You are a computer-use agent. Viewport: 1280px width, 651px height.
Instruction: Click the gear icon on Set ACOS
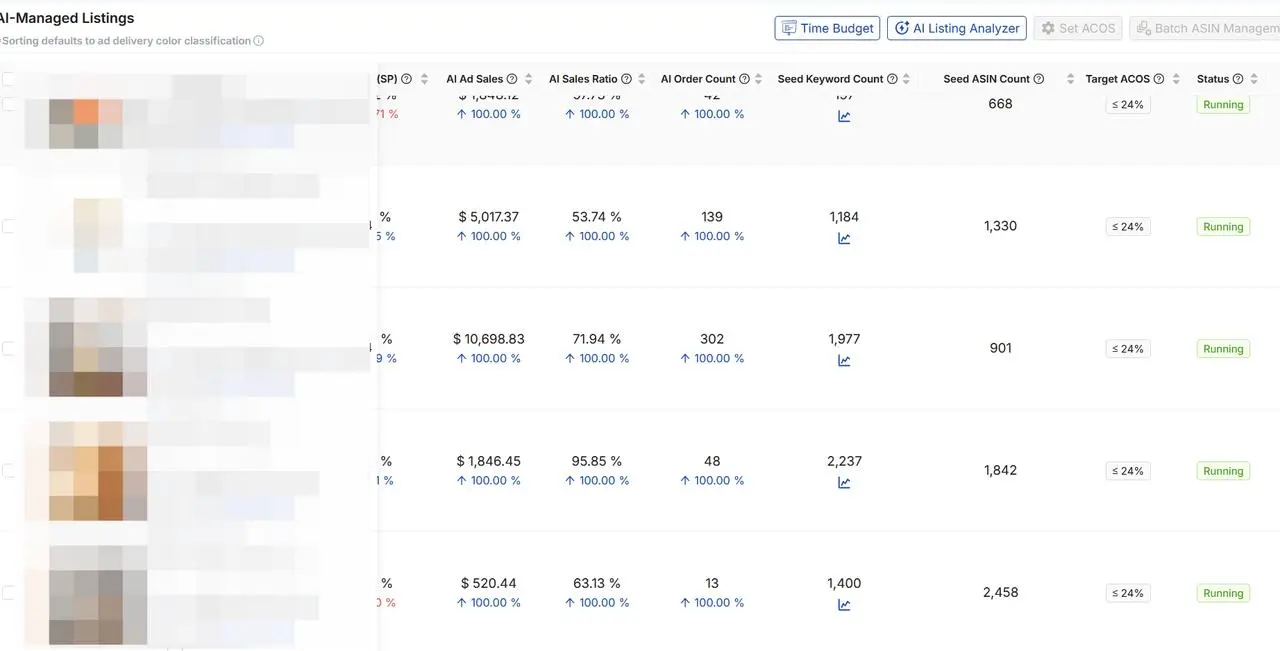(1048, 28)
